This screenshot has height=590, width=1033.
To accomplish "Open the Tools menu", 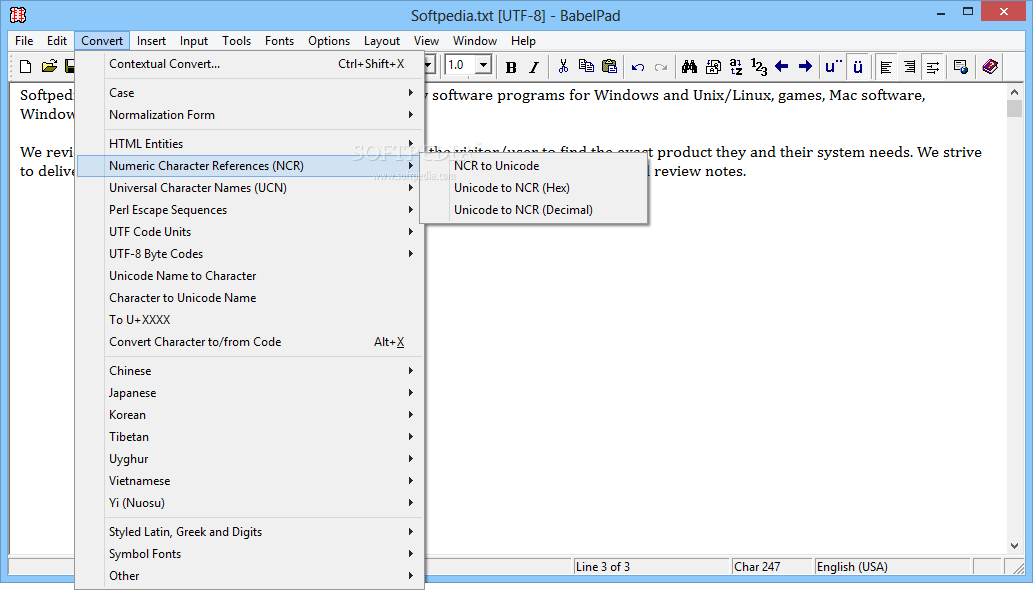I will point(237,41).
